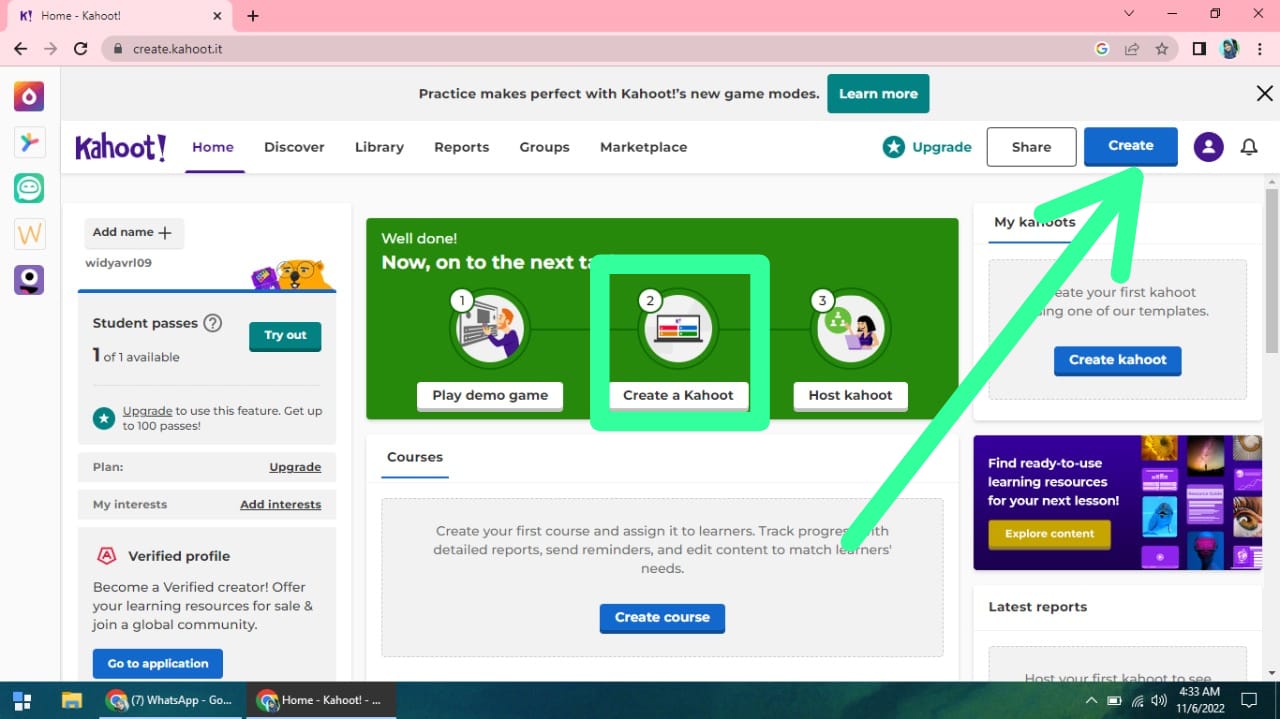The width and height of the screenshot is (1280, 719).
Task: Click the Create kahoot button
Action: coord(1117,361)
